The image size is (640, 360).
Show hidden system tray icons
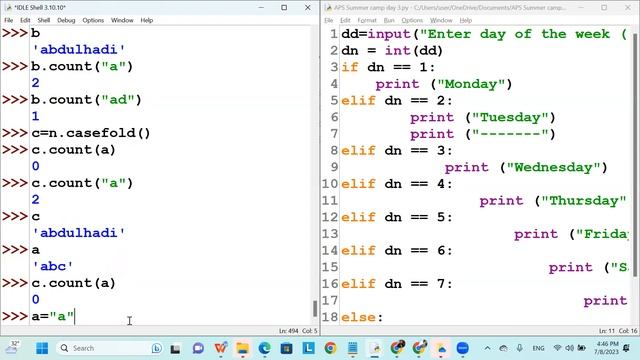tap(487, 348)
